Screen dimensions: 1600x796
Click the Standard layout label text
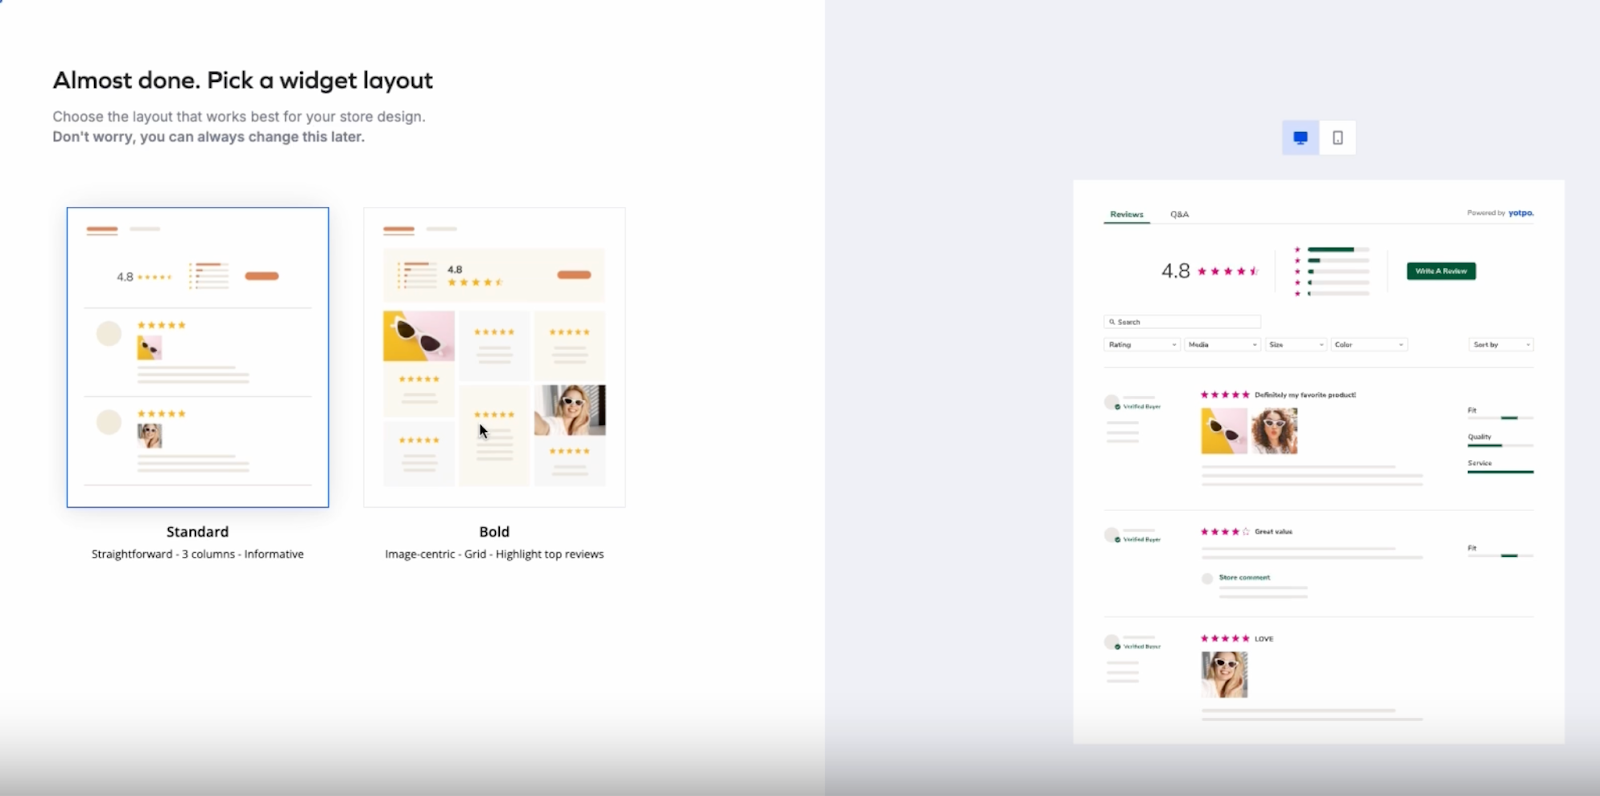197,532
